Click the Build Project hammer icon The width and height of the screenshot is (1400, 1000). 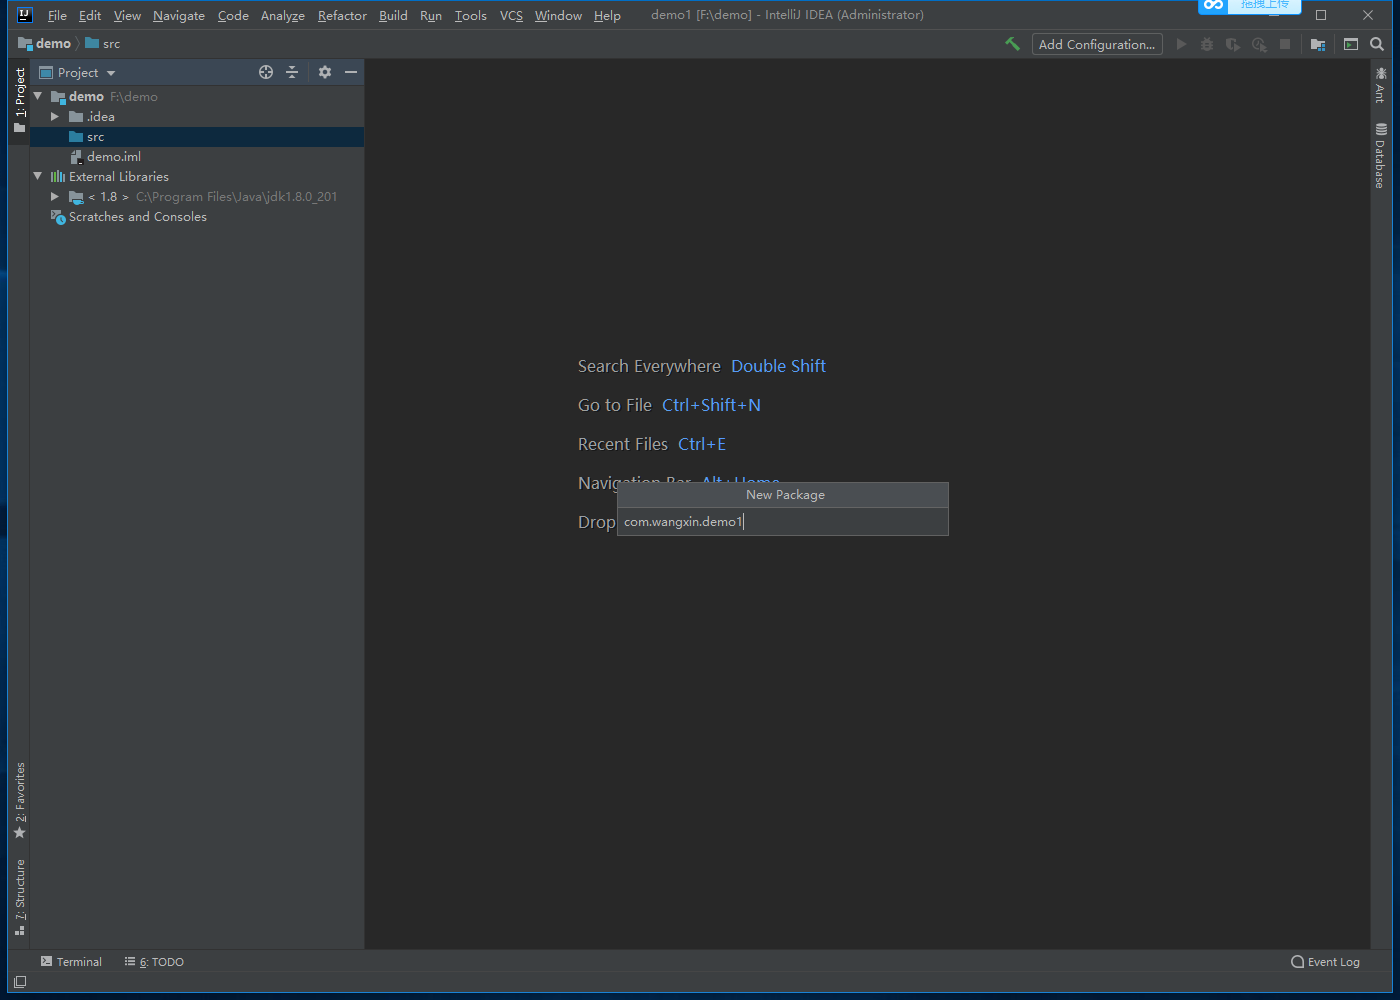pos(1012,44)
